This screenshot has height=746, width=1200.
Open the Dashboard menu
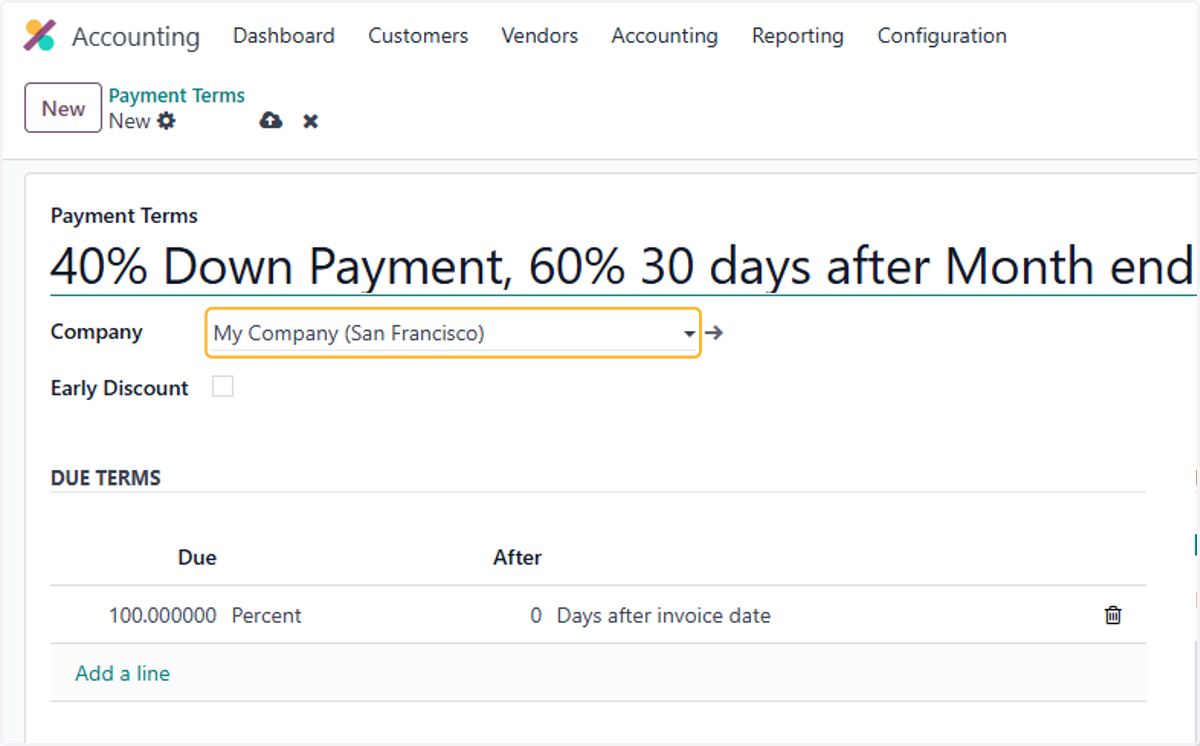(x=284, y=36)
